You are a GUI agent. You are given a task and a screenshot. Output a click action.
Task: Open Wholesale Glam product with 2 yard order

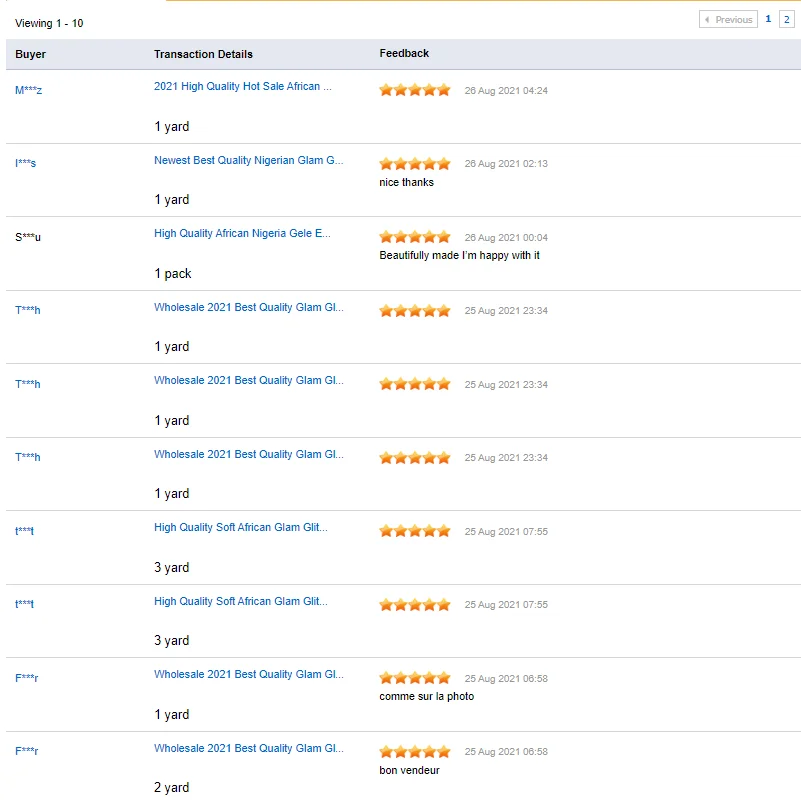249,748
